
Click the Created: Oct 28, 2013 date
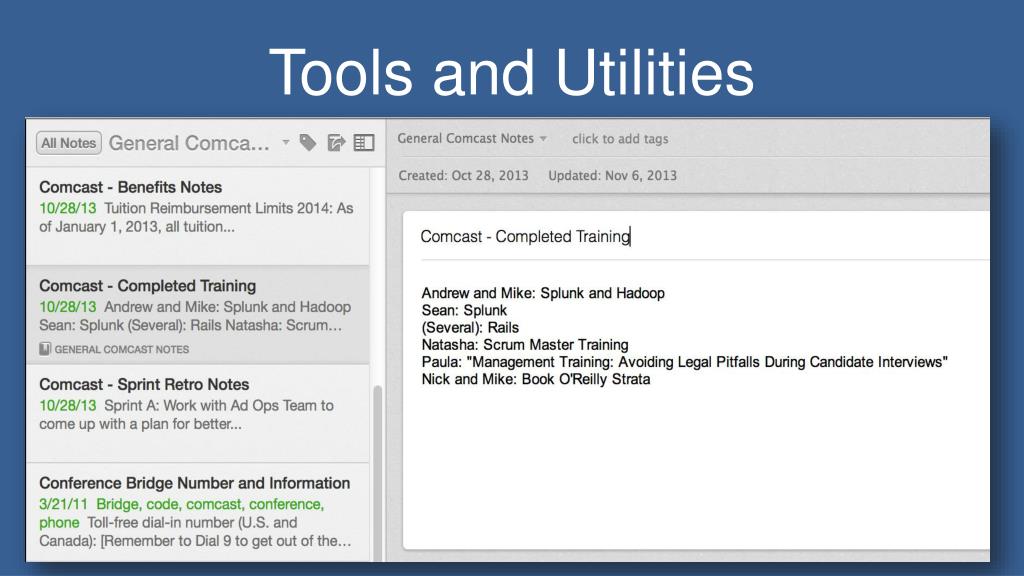pyautogui.click(x=463, y=175)
